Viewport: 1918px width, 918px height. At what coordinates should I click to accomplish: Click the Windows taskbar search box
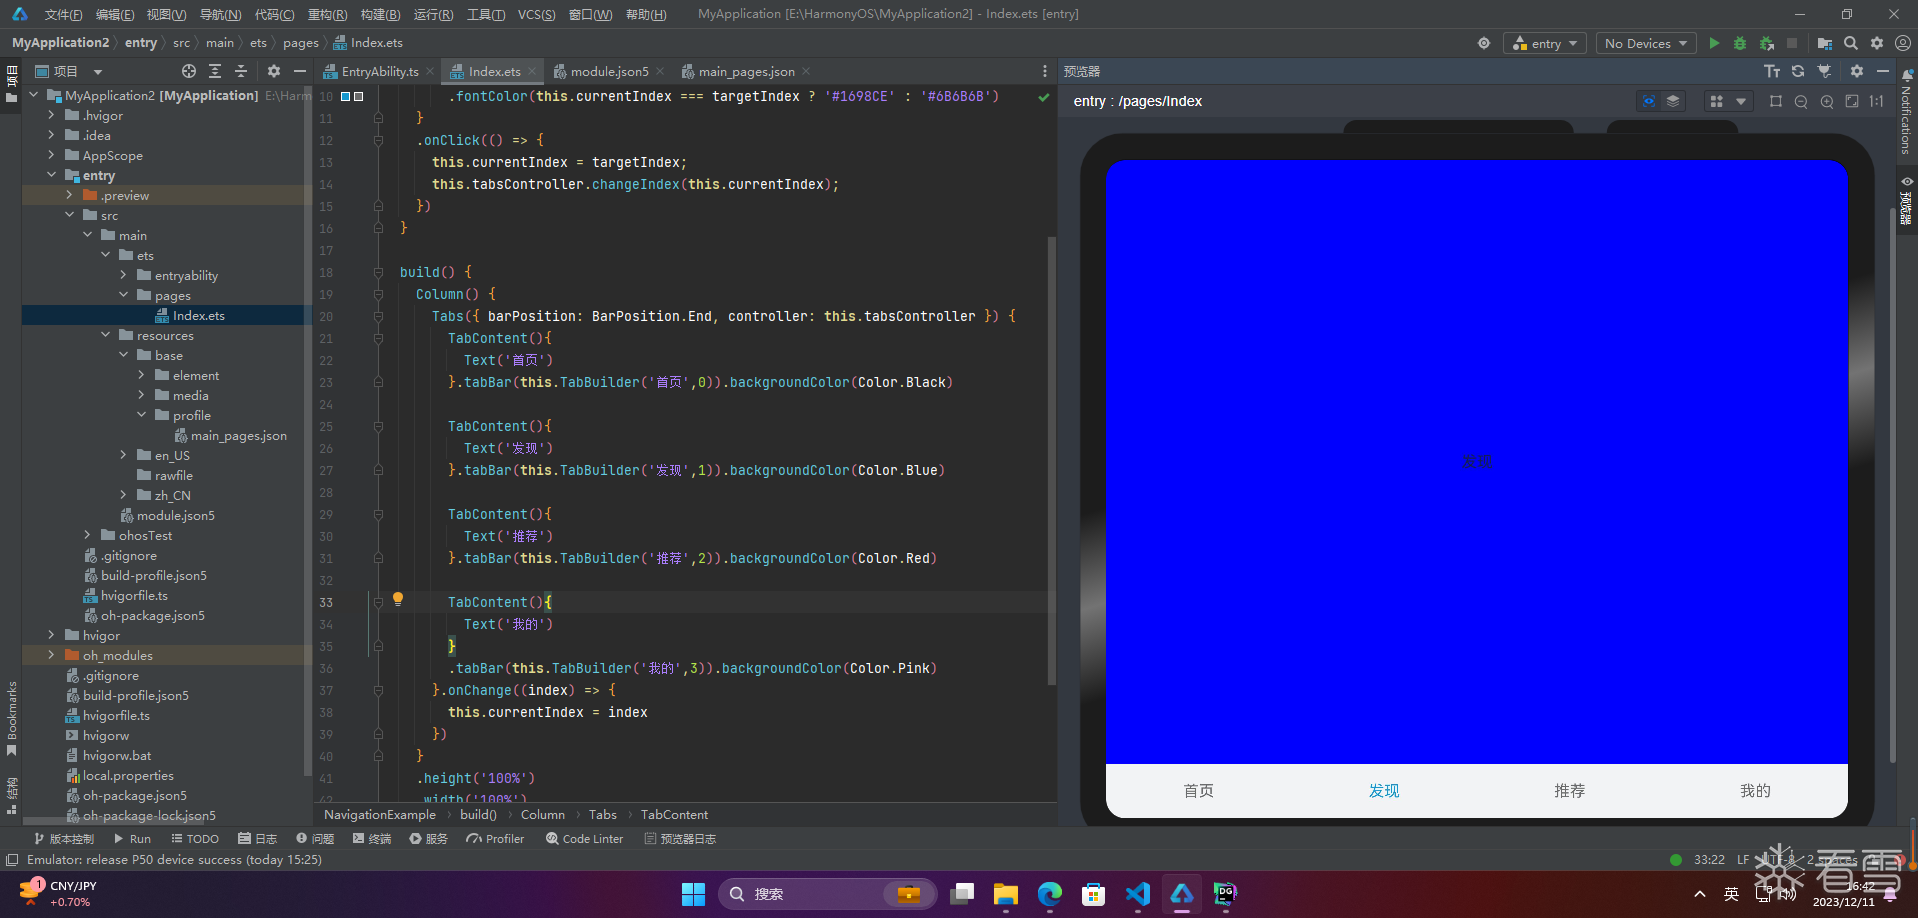[x=828, y=894]
